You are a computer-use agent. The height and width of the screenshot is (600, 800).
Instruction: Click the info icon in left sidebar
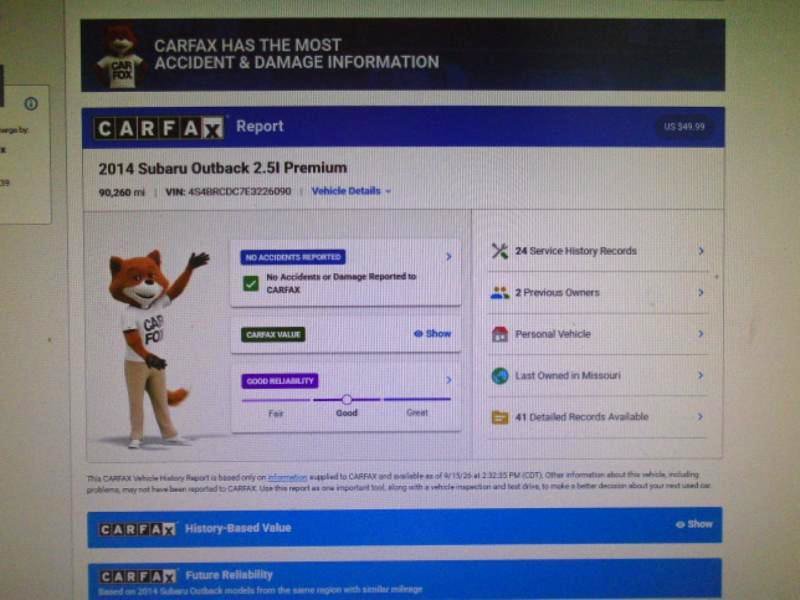tap(31, 104)
